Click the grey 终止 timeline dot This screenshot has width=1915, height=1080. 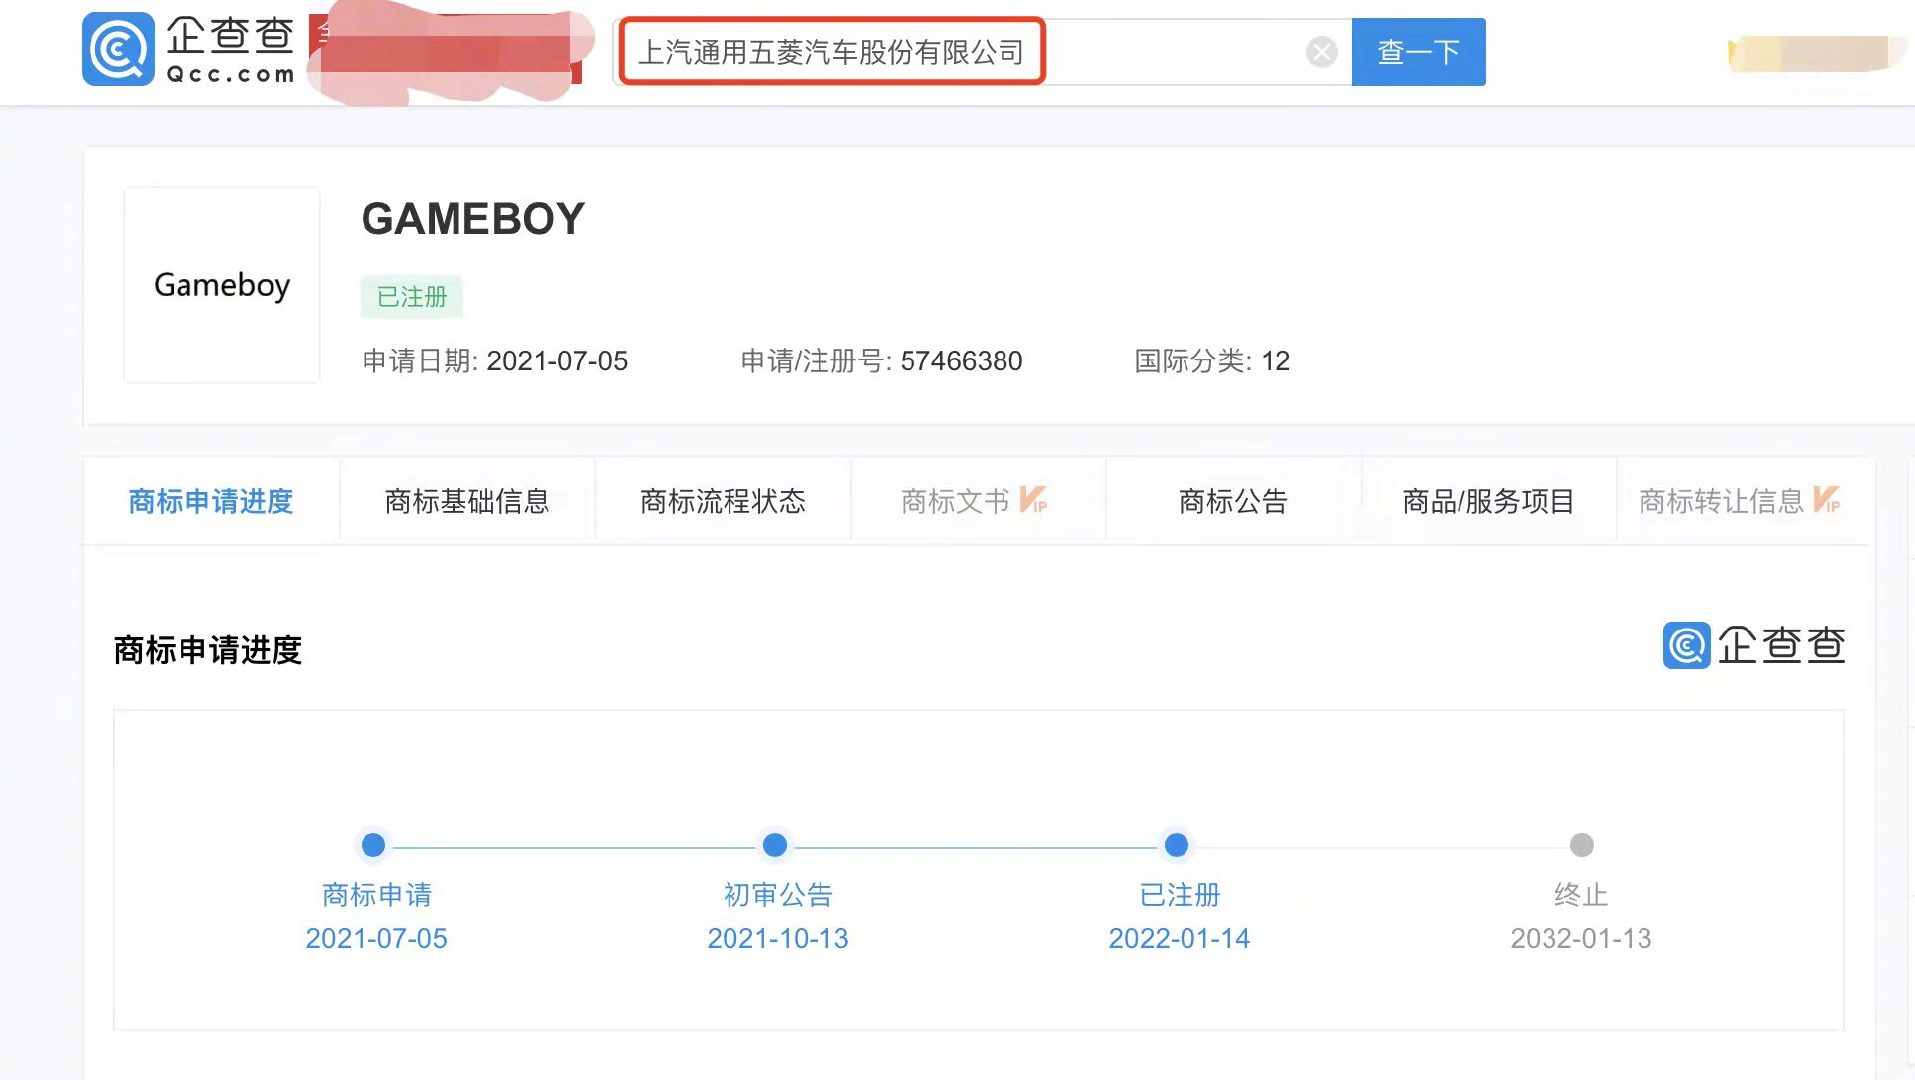[x=1582, y=845]
